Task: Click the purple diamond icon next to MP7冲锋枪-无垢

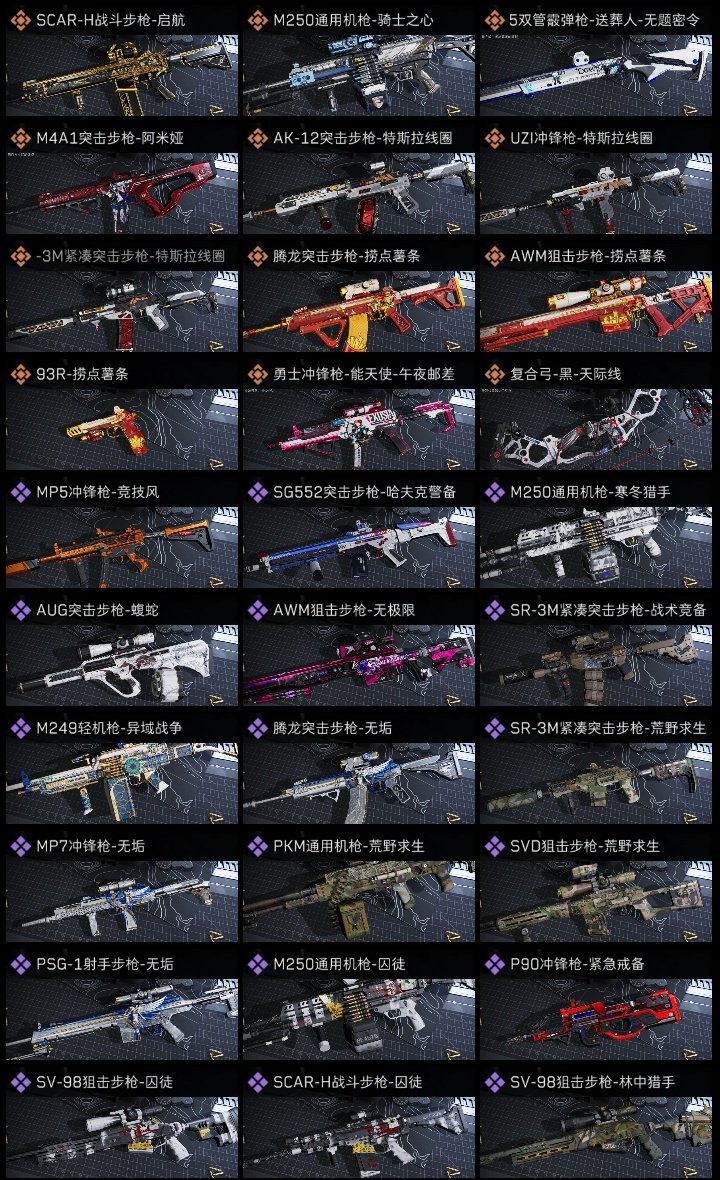Action: coord(20,846)
